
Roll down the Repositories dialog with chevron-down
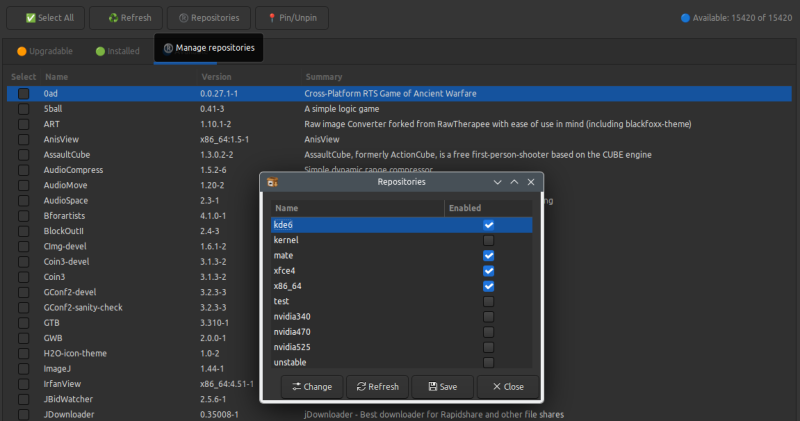tap(497, 182)
